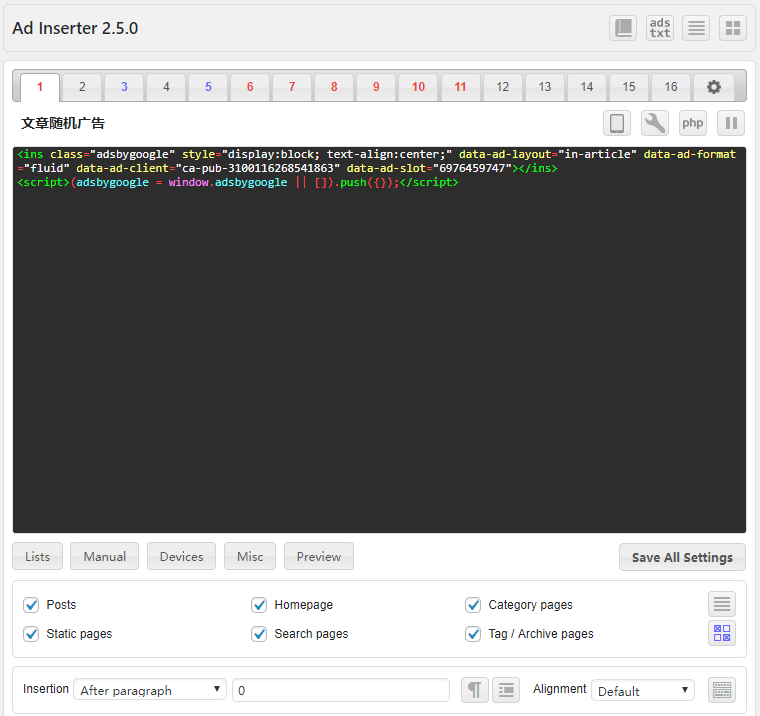Toggle paragraph counting pilcrow icon
The image size is (760, 716).
pyautogui.click(x=475, y=690)
